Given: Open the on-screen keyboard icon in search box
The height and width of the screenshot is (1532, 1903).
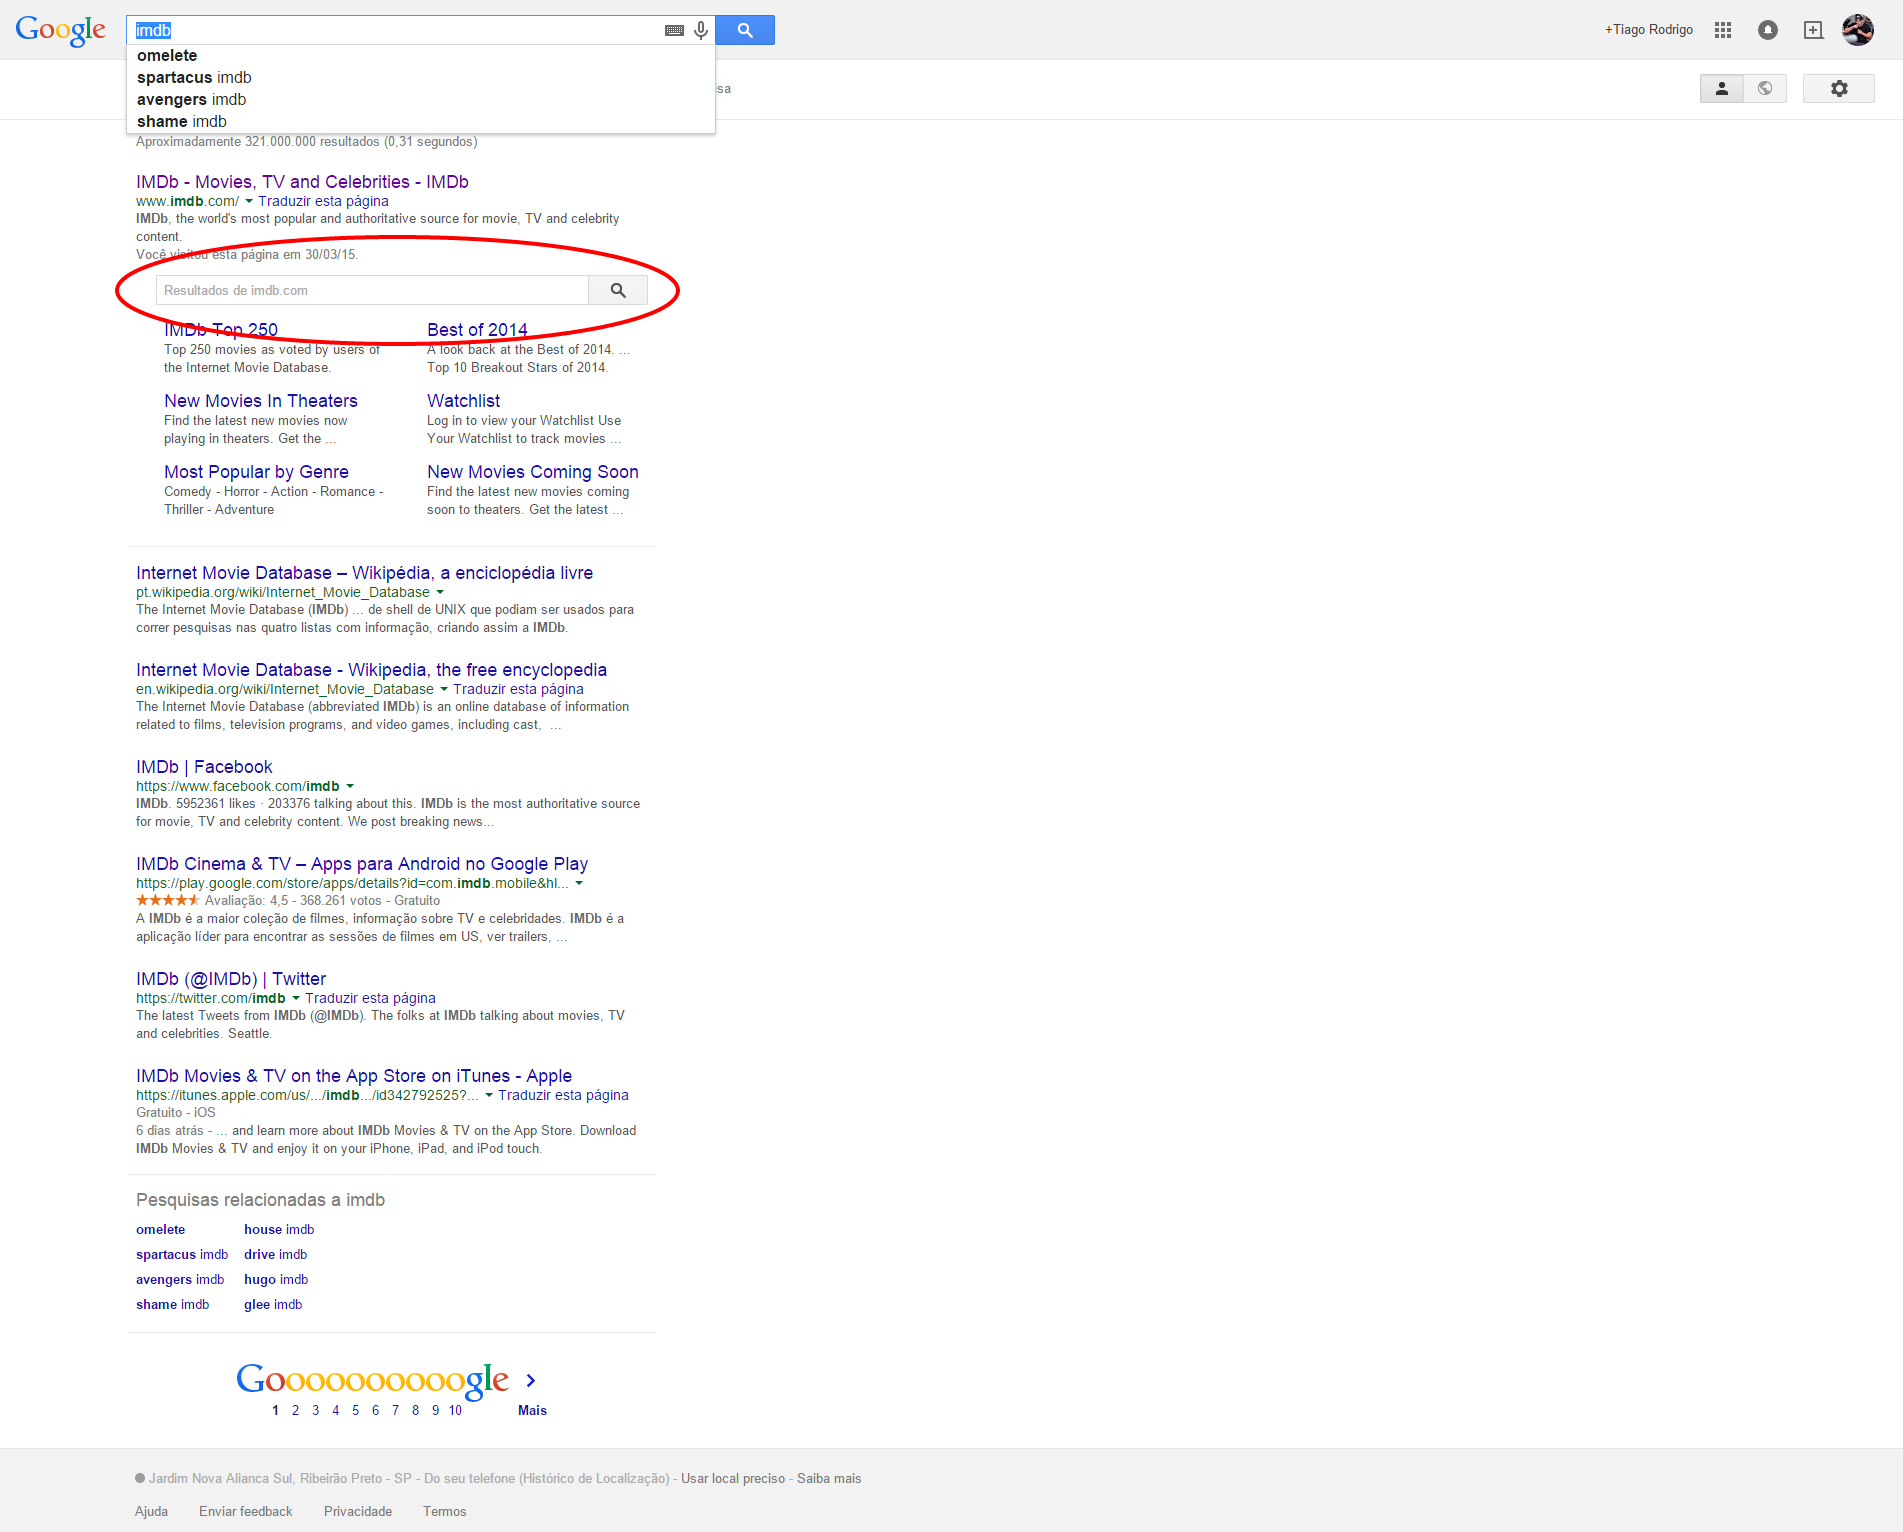Looking at the screenshot, I should click(674, 31).
